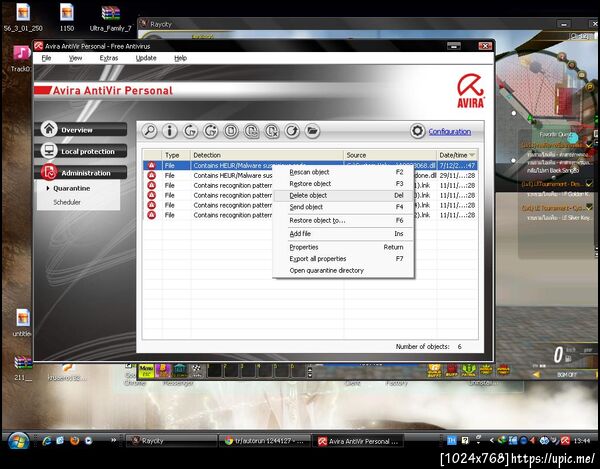Click the Export properties arrow toolbar icon

[292, 131]
